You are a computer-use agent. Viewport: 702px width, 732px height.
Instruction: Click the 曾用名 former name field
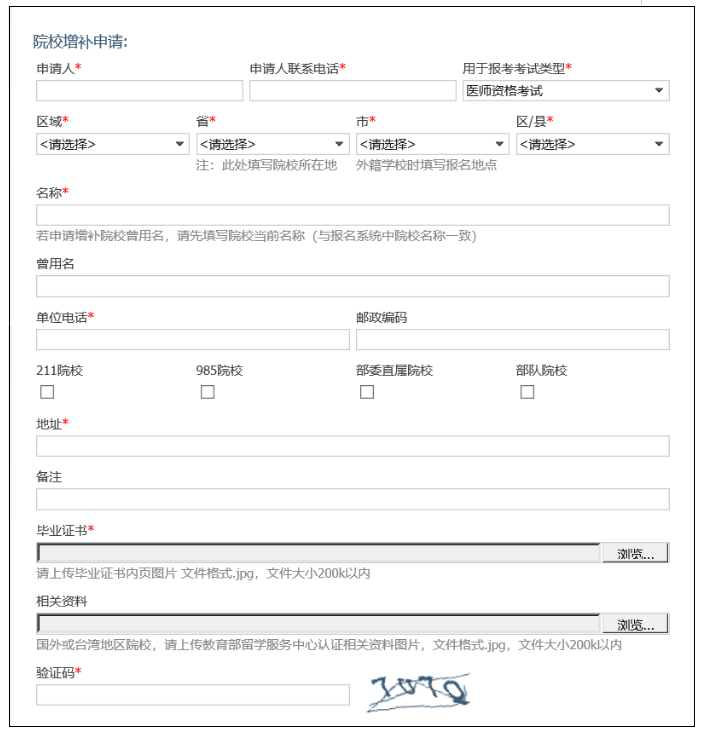coord(352,286)
